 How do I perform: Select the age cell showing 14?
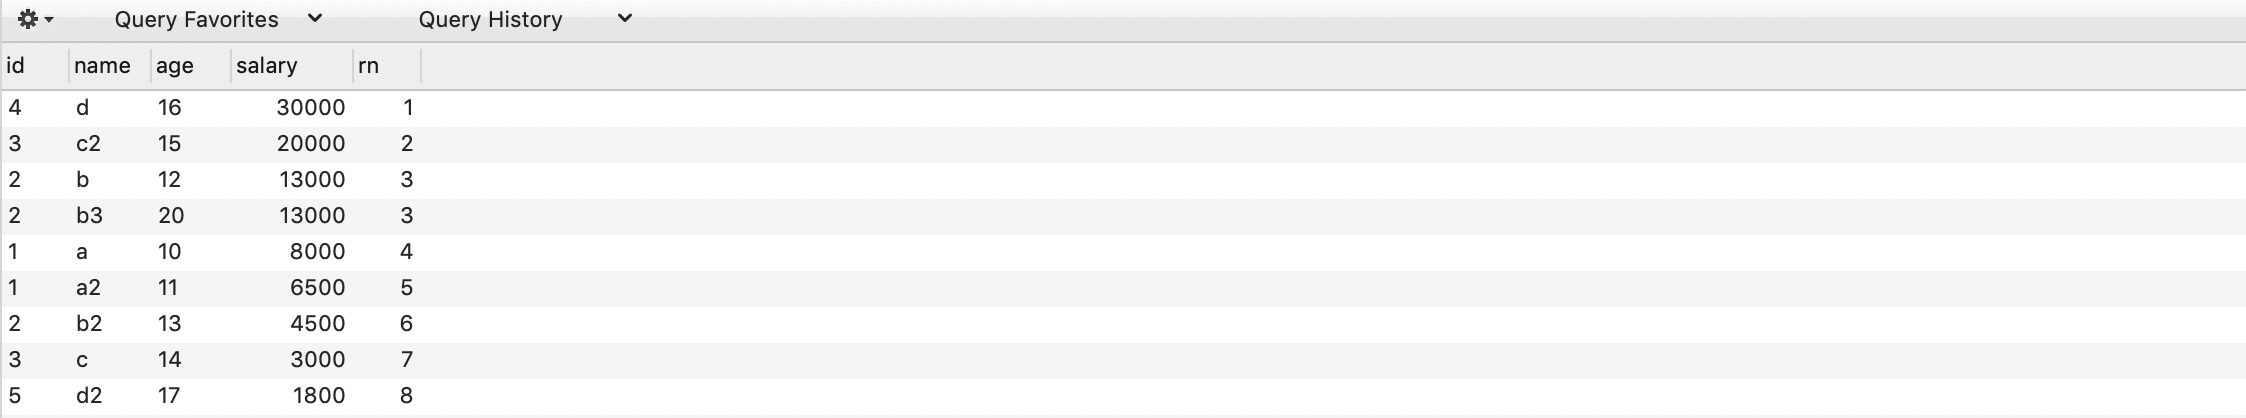pyautogui.click(x=191, y=360)
